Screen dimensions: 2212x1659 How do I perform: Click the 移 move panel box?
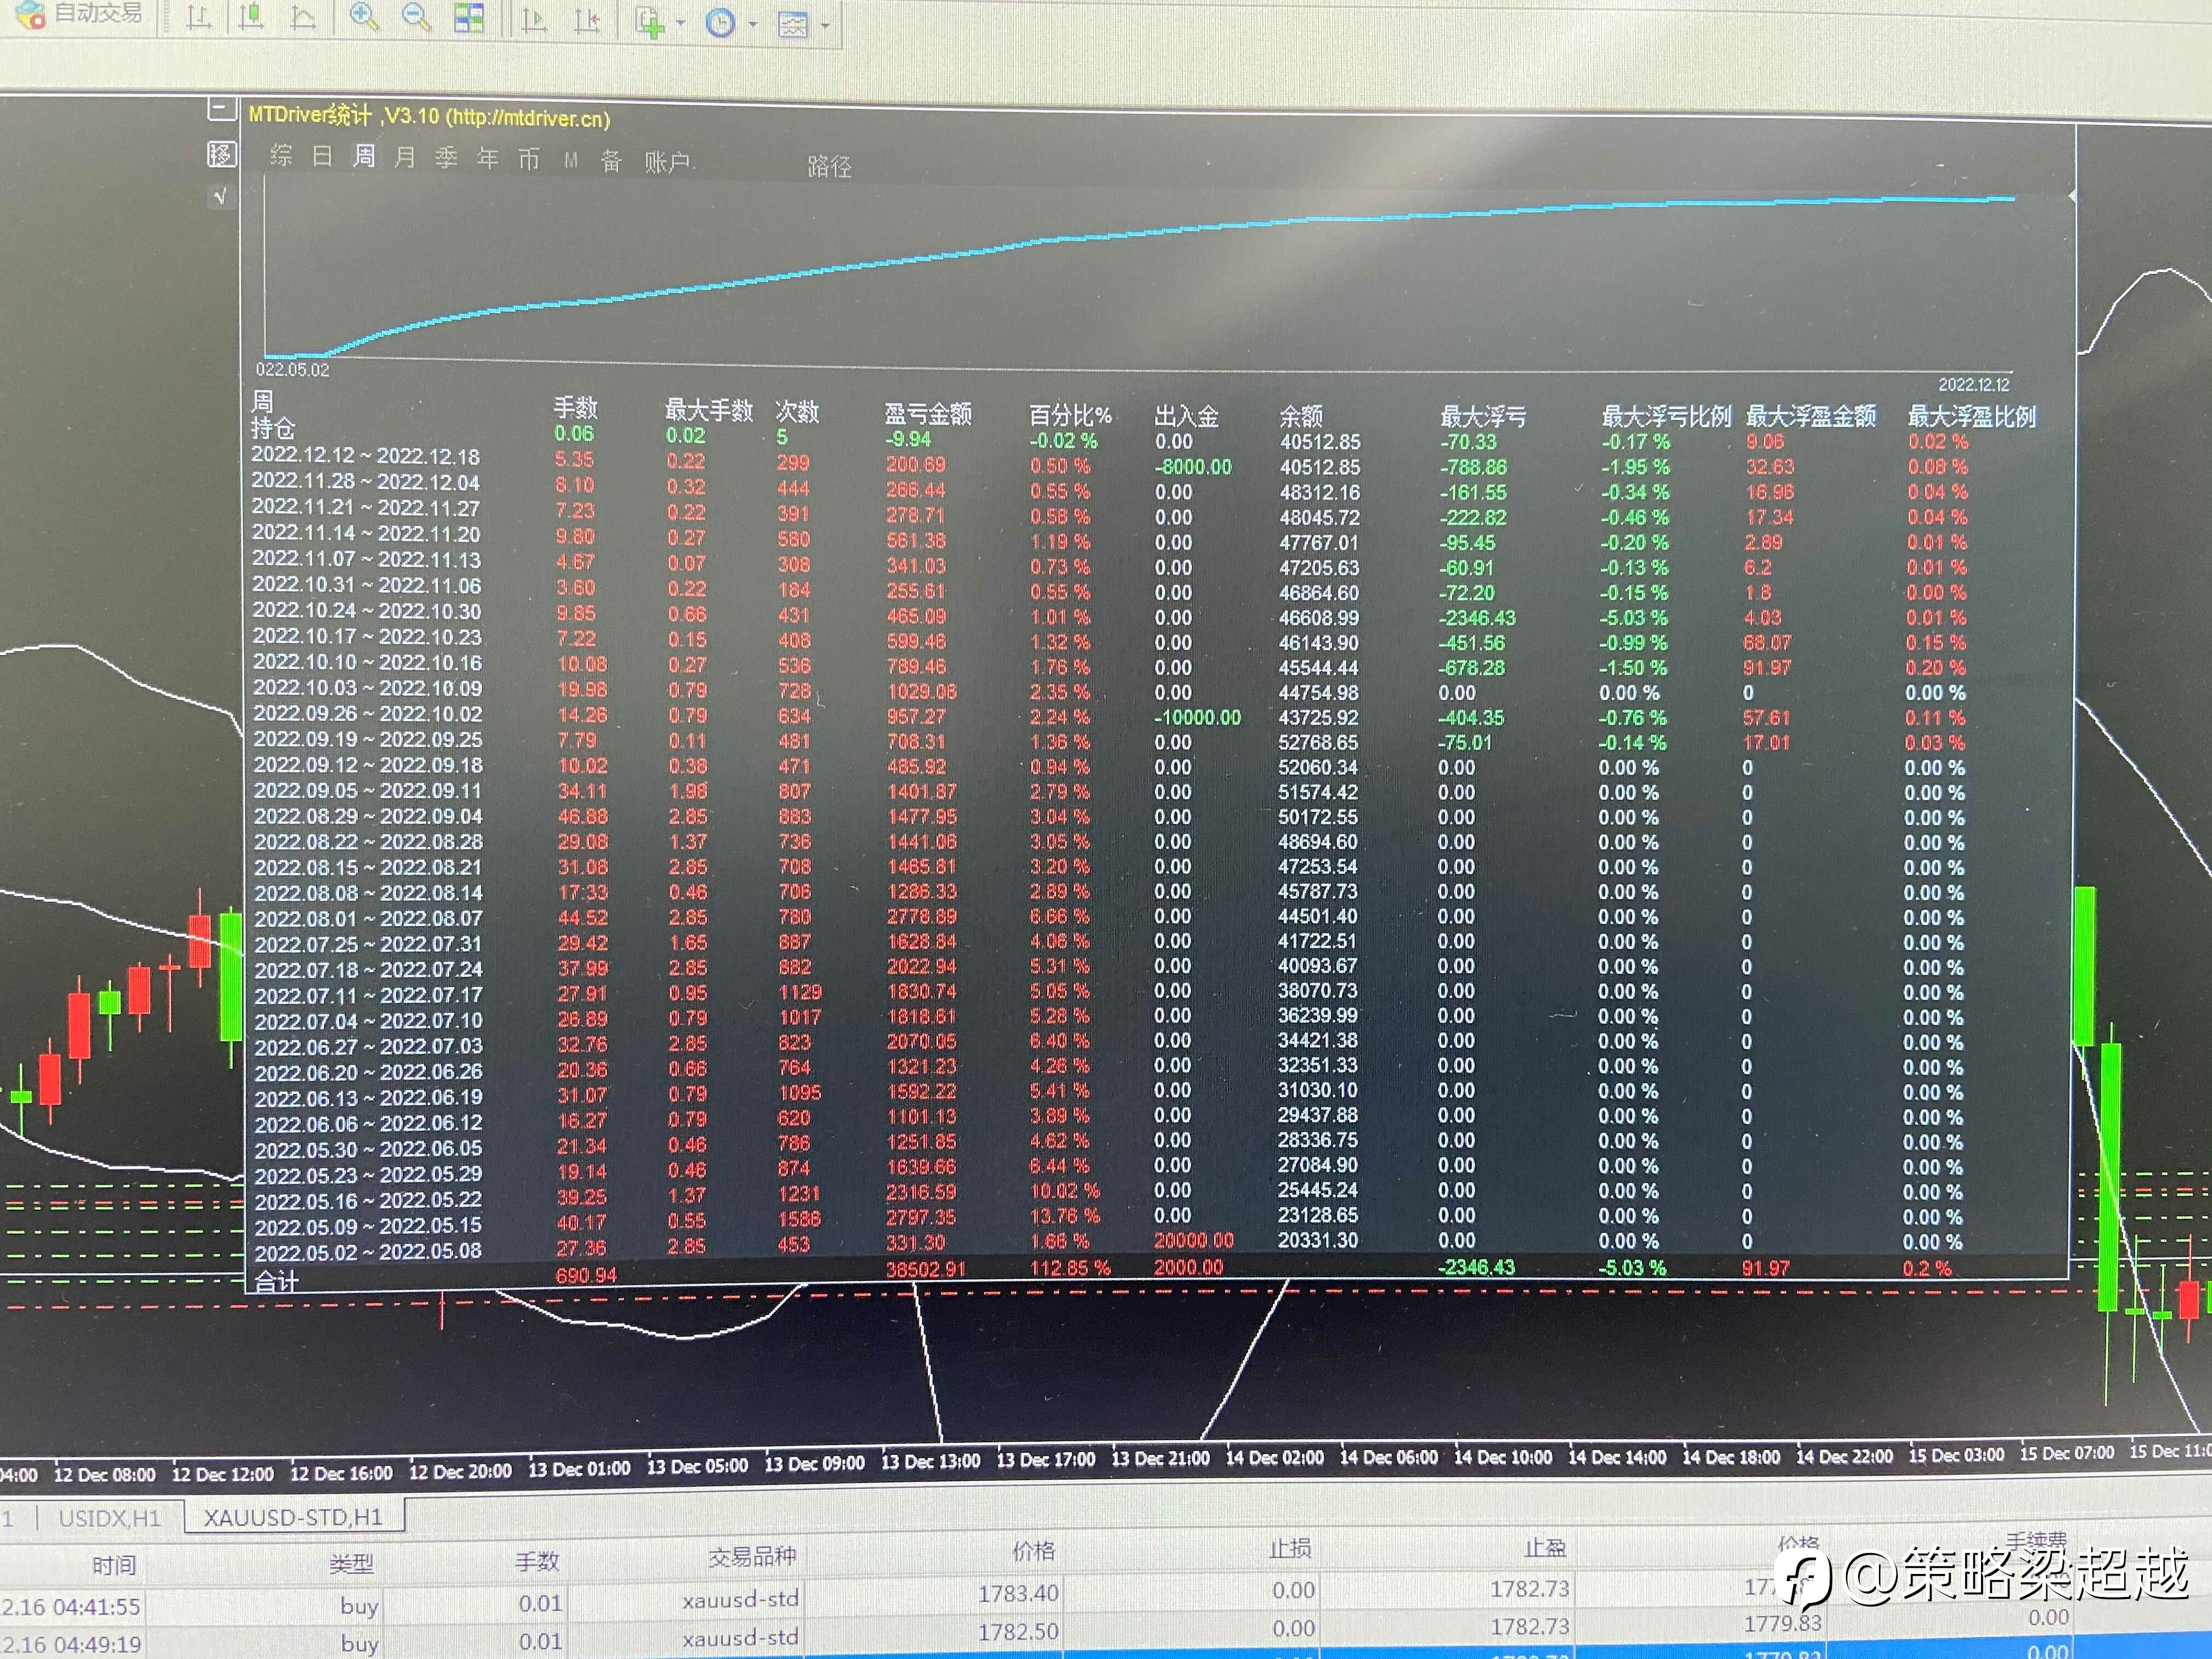221,154
